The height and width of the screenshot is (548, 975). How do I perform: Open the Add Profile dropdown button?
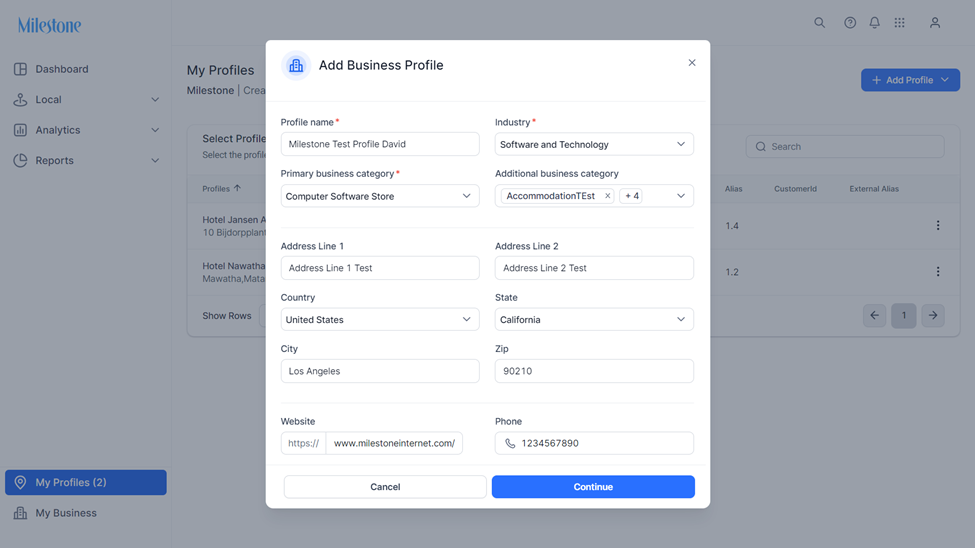point(910,80)
